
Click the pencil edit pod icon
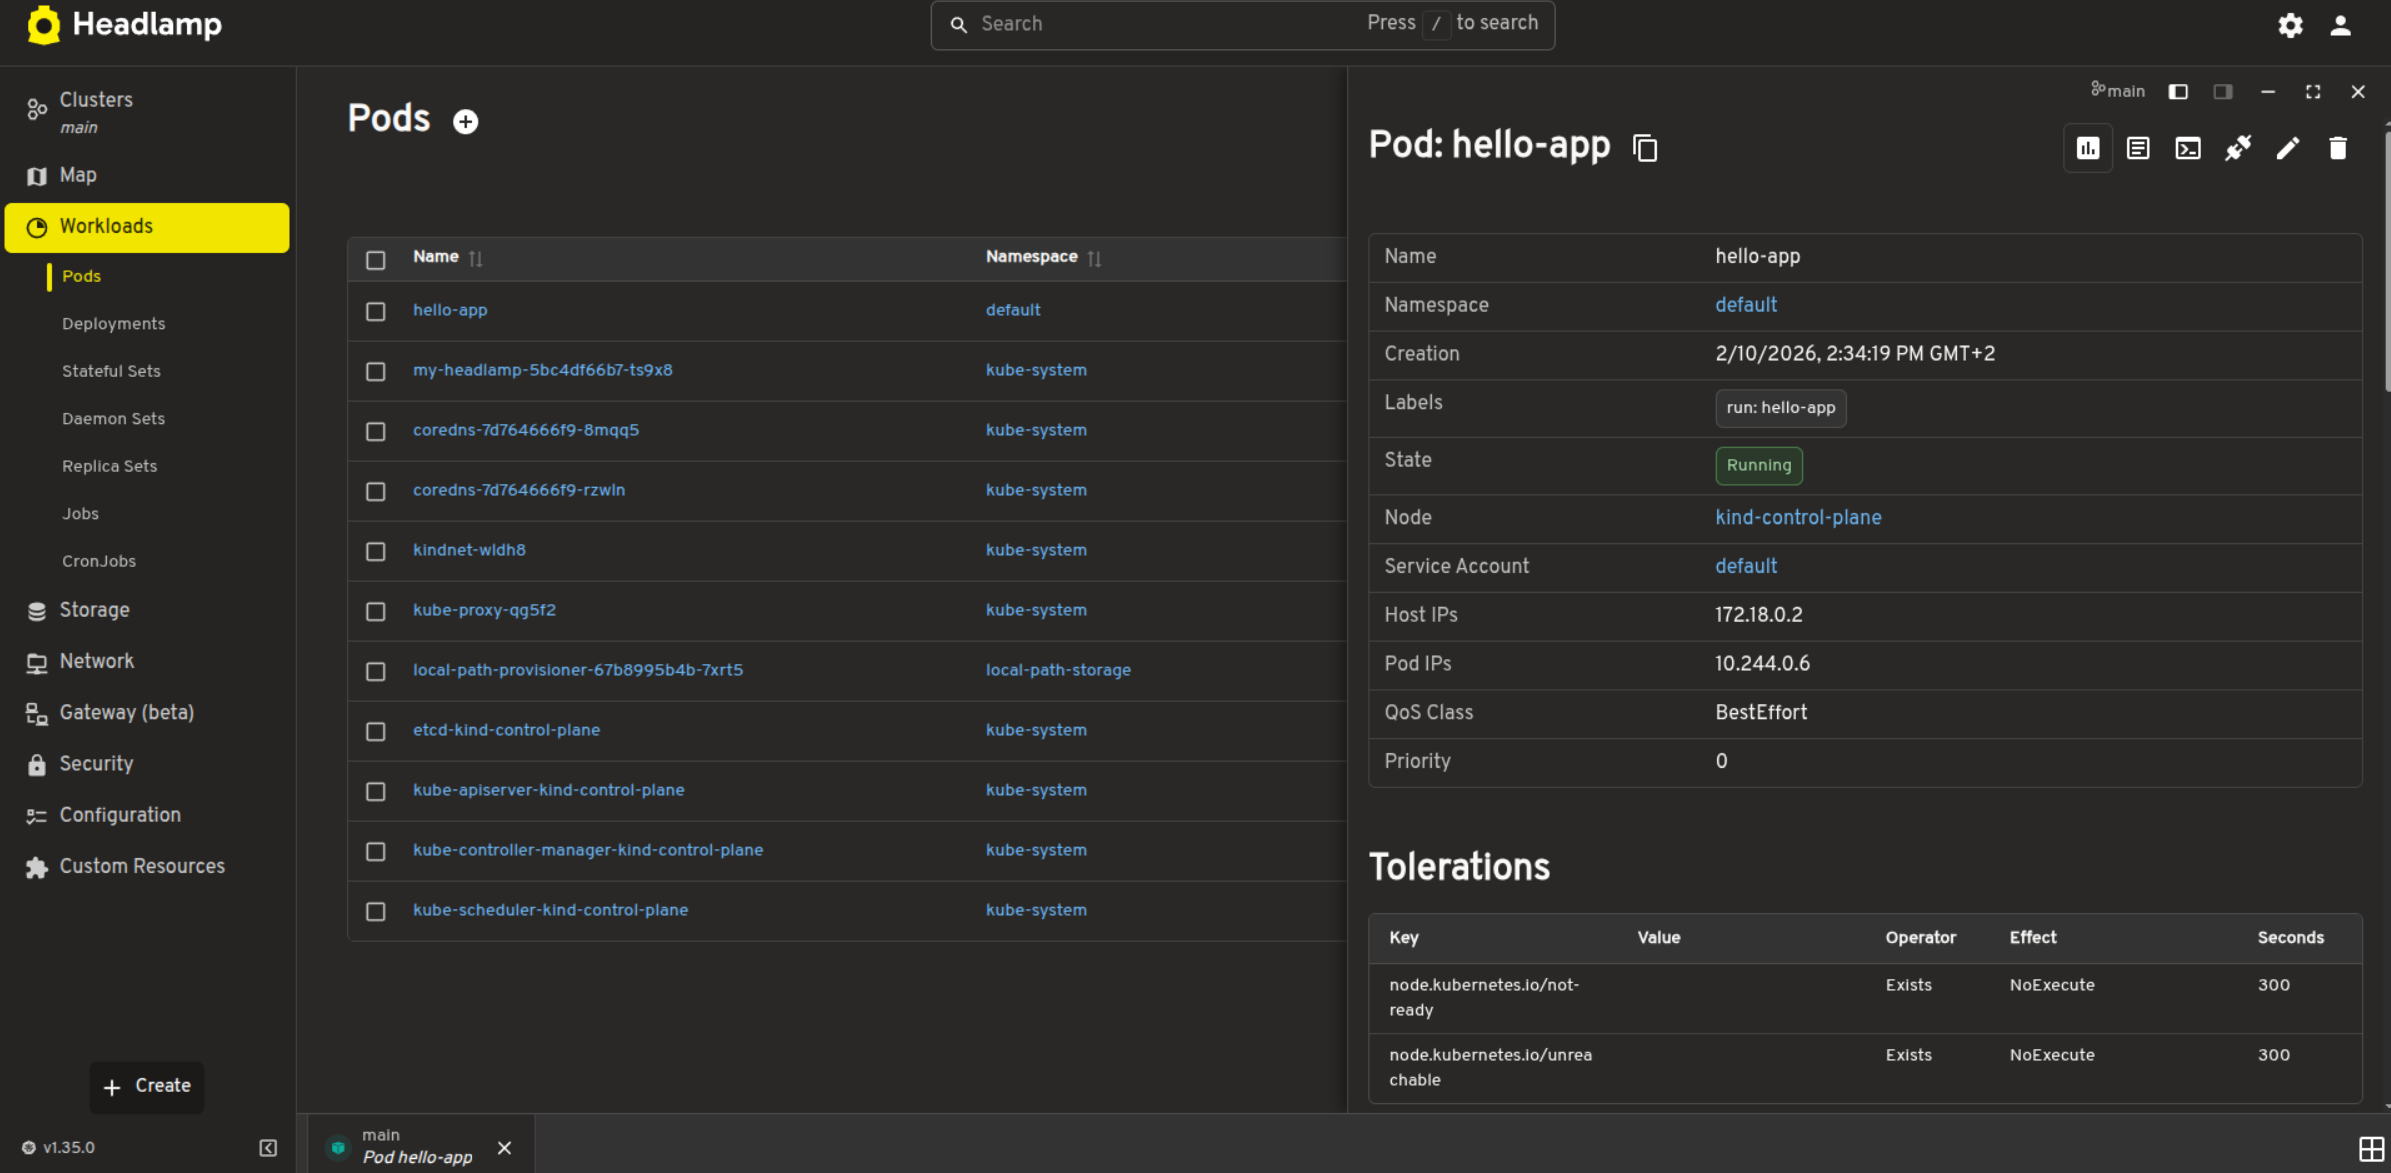2288,149
